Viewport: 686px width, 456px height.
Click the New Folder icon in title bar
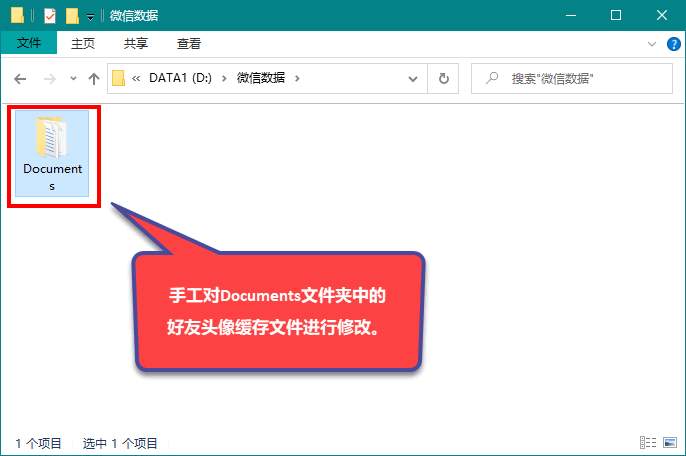72,16
